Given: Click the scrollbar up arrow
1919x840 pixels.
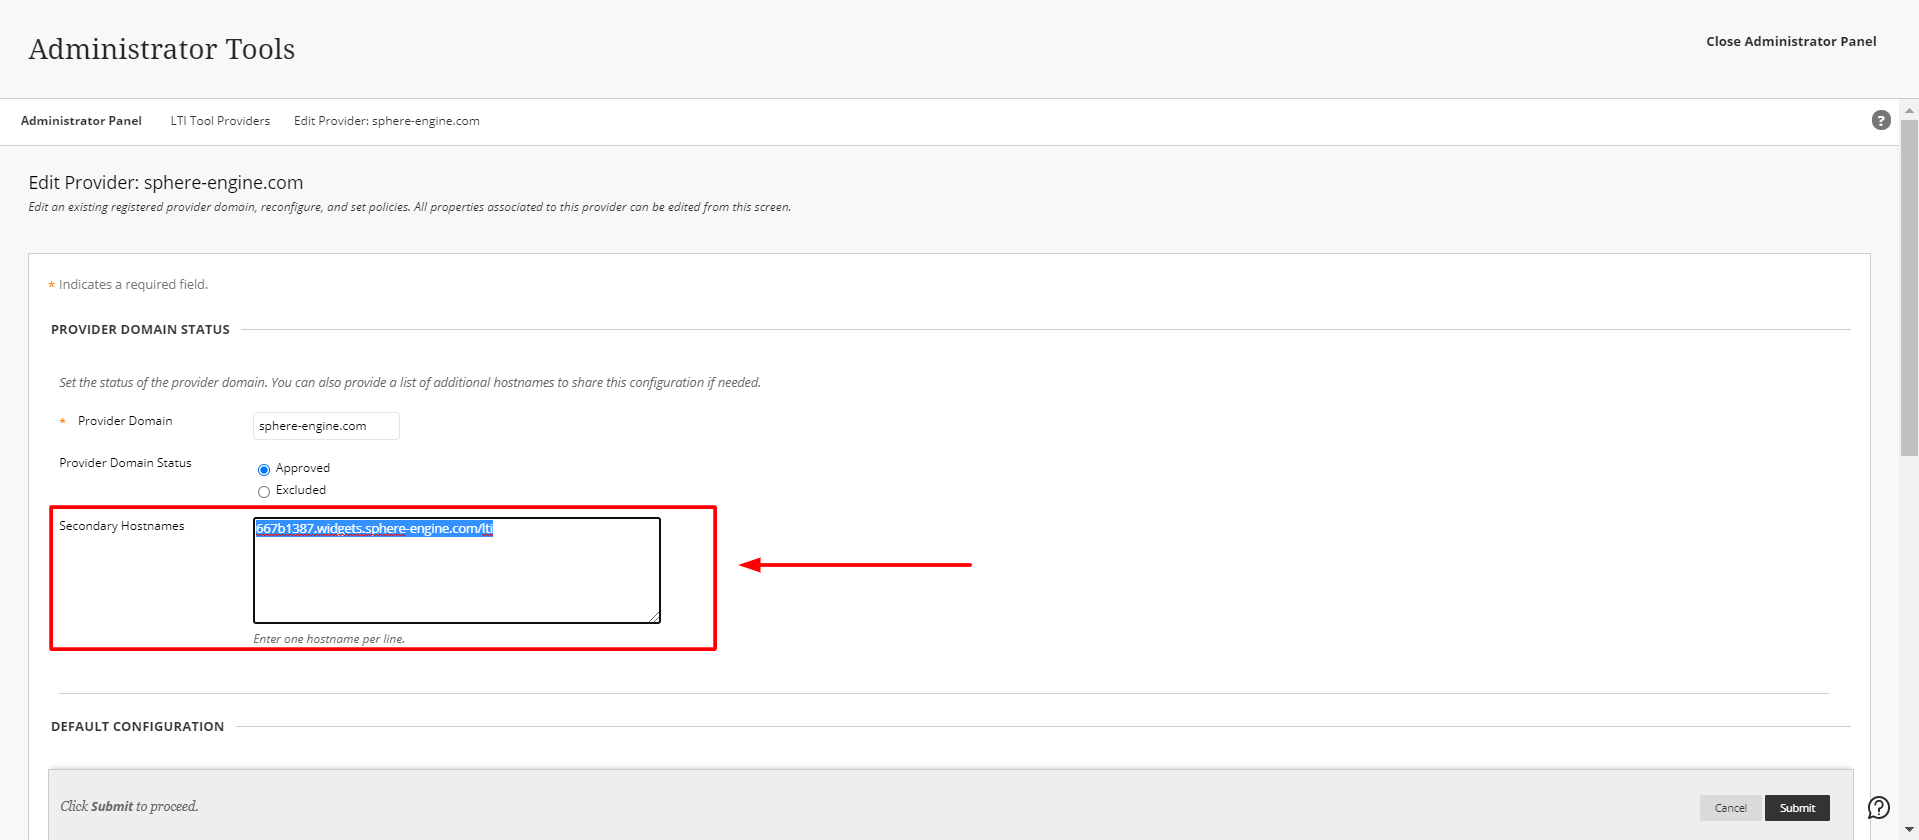Looking at the screenshot, I should coord(1909,111).
